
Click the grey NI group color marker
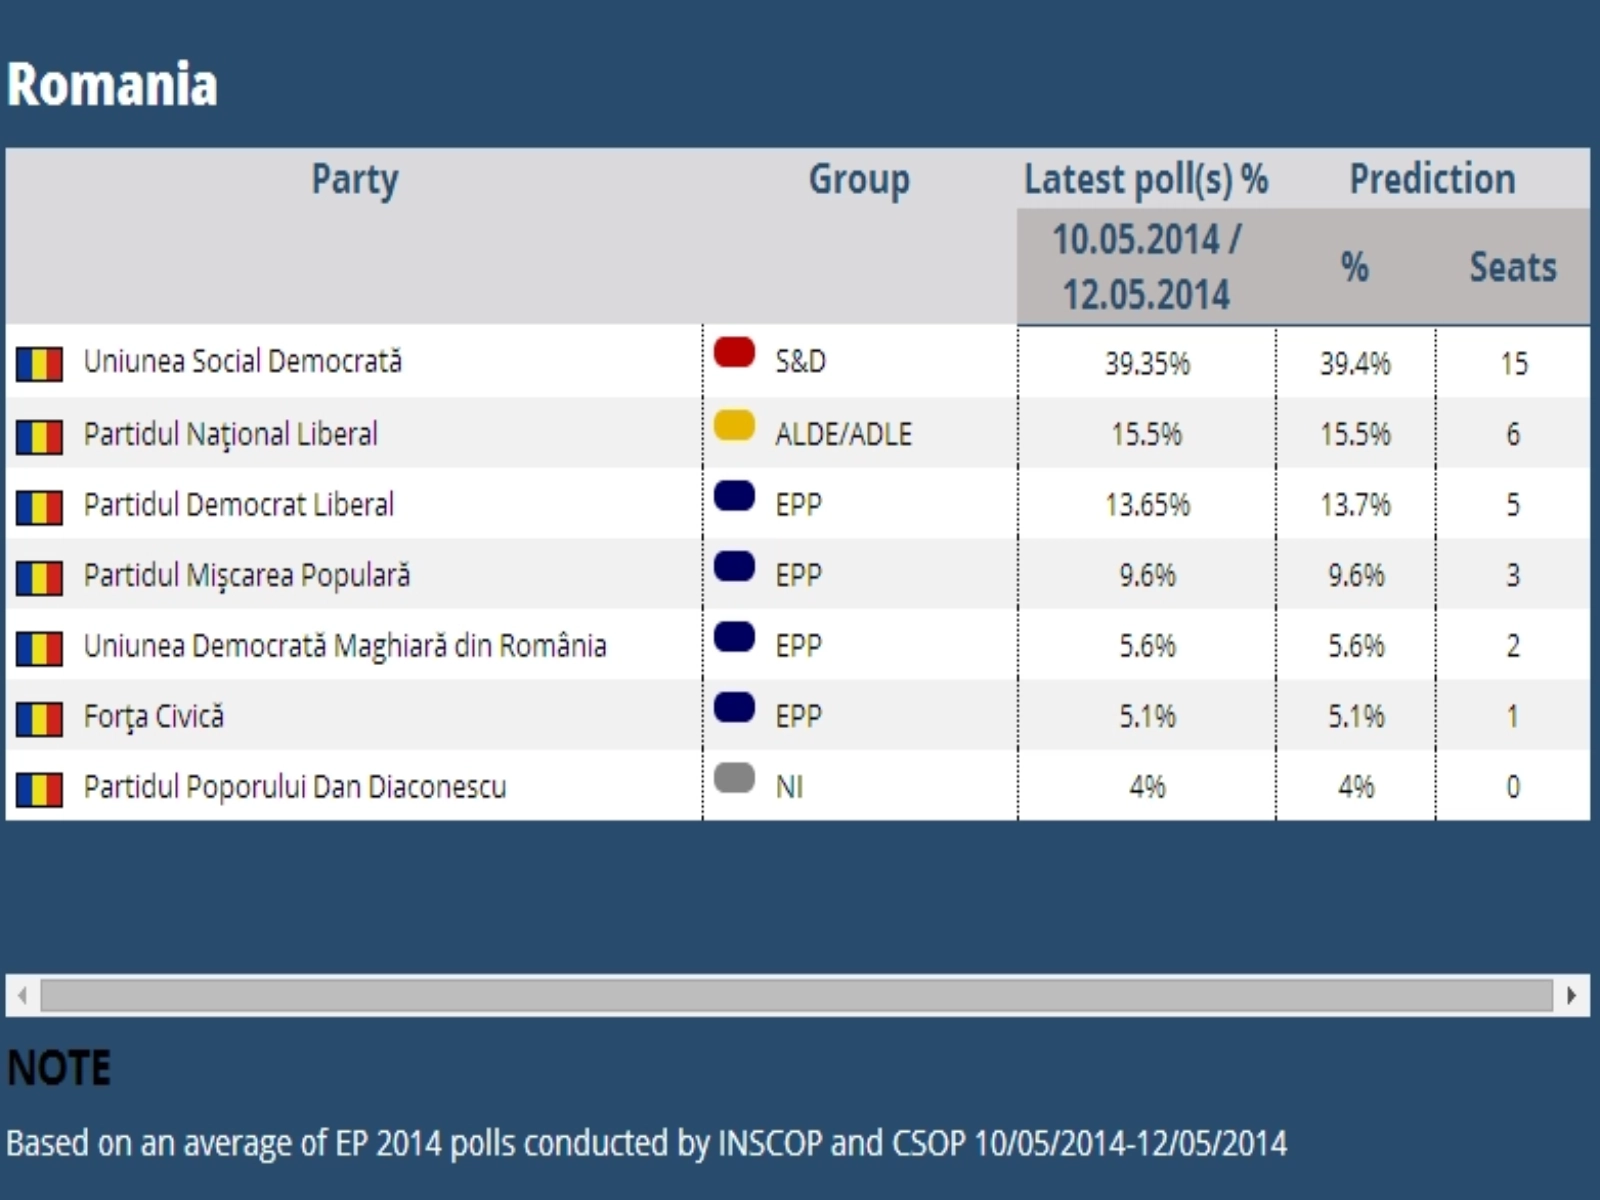(734, 777)
